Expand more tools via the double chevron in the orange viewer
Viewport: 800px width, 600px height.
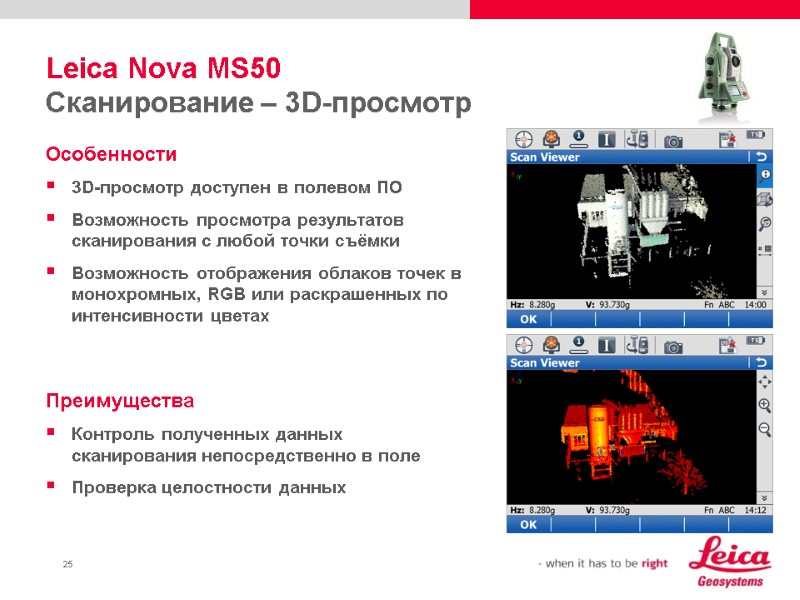click(x=764, y=498)
